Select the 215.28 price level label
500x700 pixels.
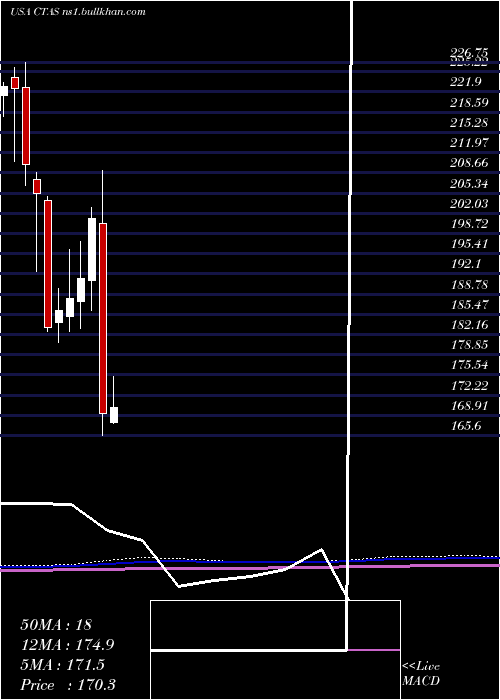tap(469, 122)
